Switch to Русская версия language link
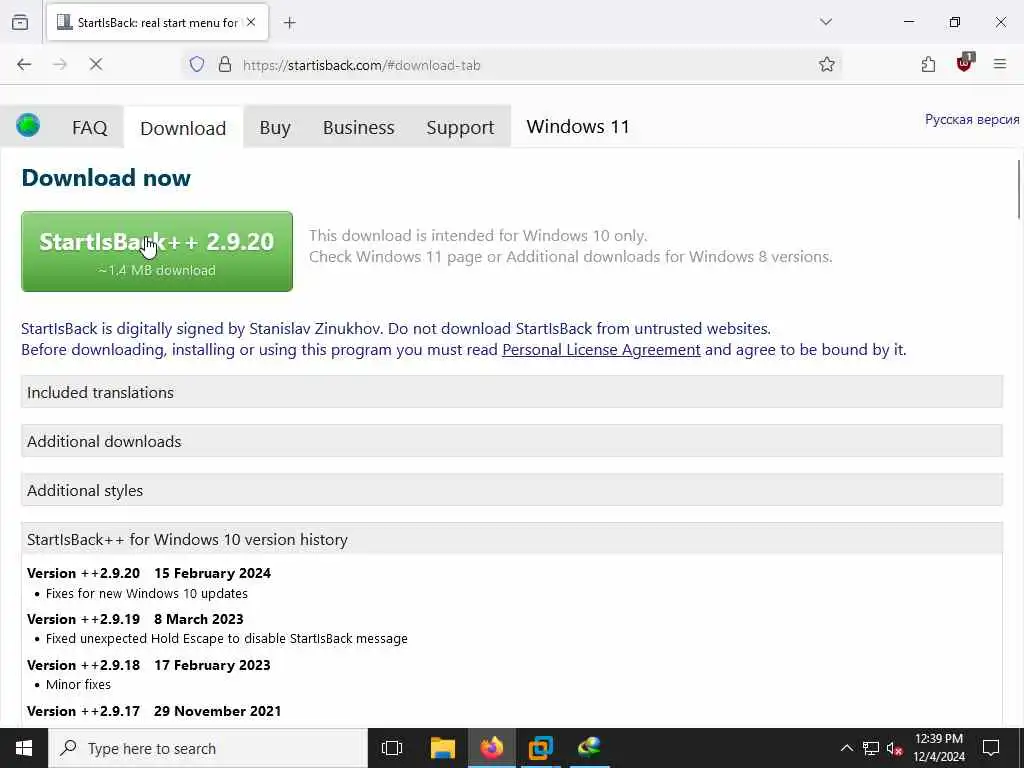This screenshot has height=768, width=1024. 972,120
